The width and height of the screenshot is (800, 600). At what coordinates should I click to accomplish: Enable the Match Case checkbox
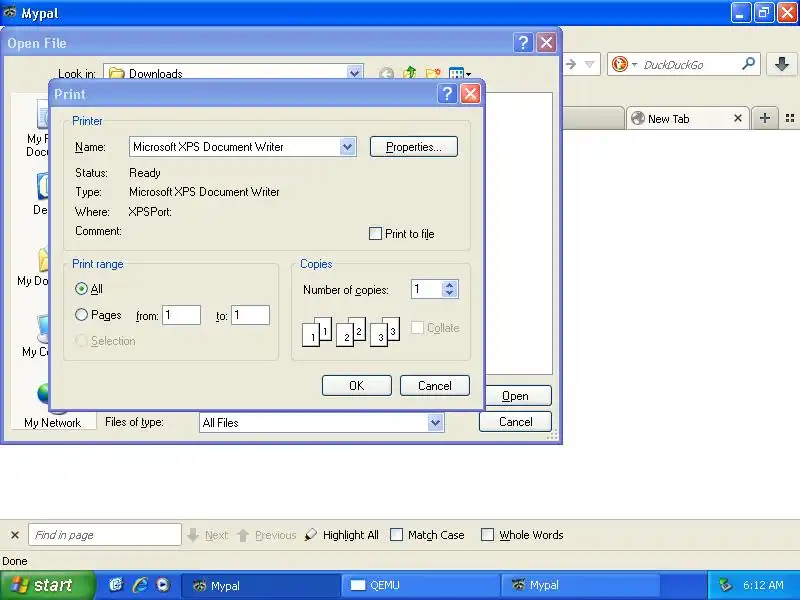(x=396, y=535)
